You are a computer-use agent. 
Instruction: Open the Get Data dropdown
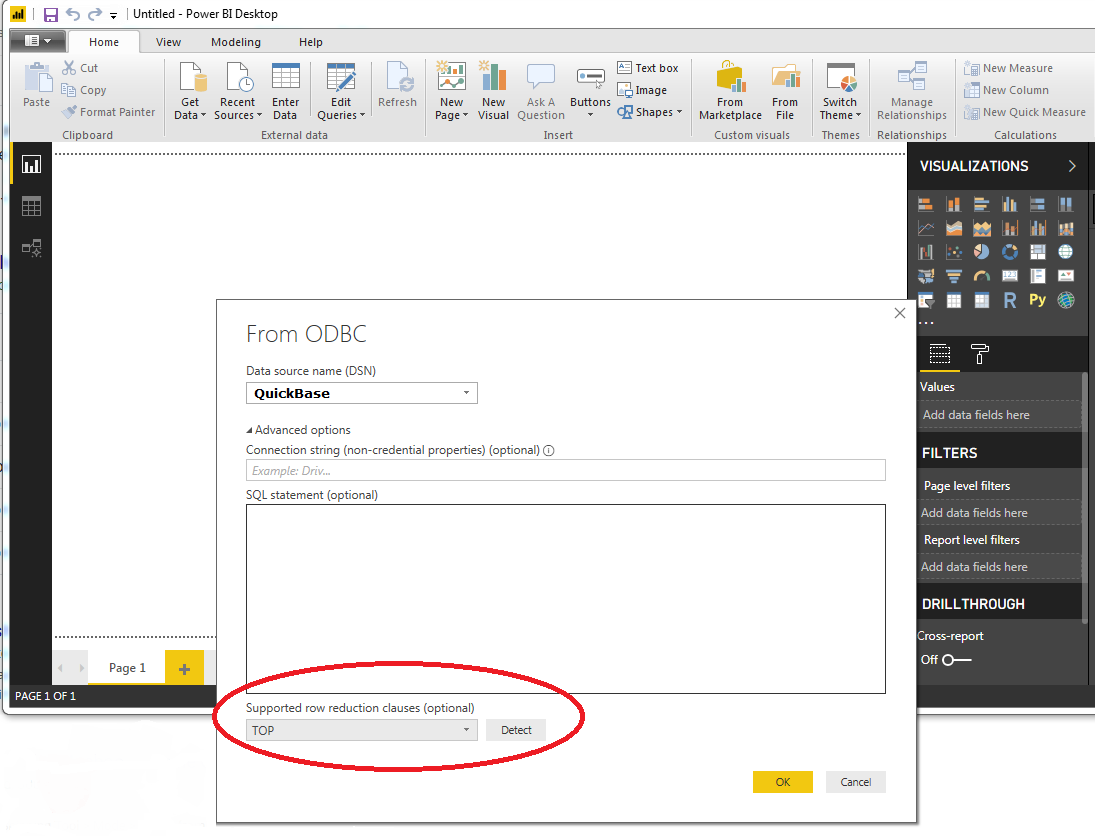coord(190,91)
